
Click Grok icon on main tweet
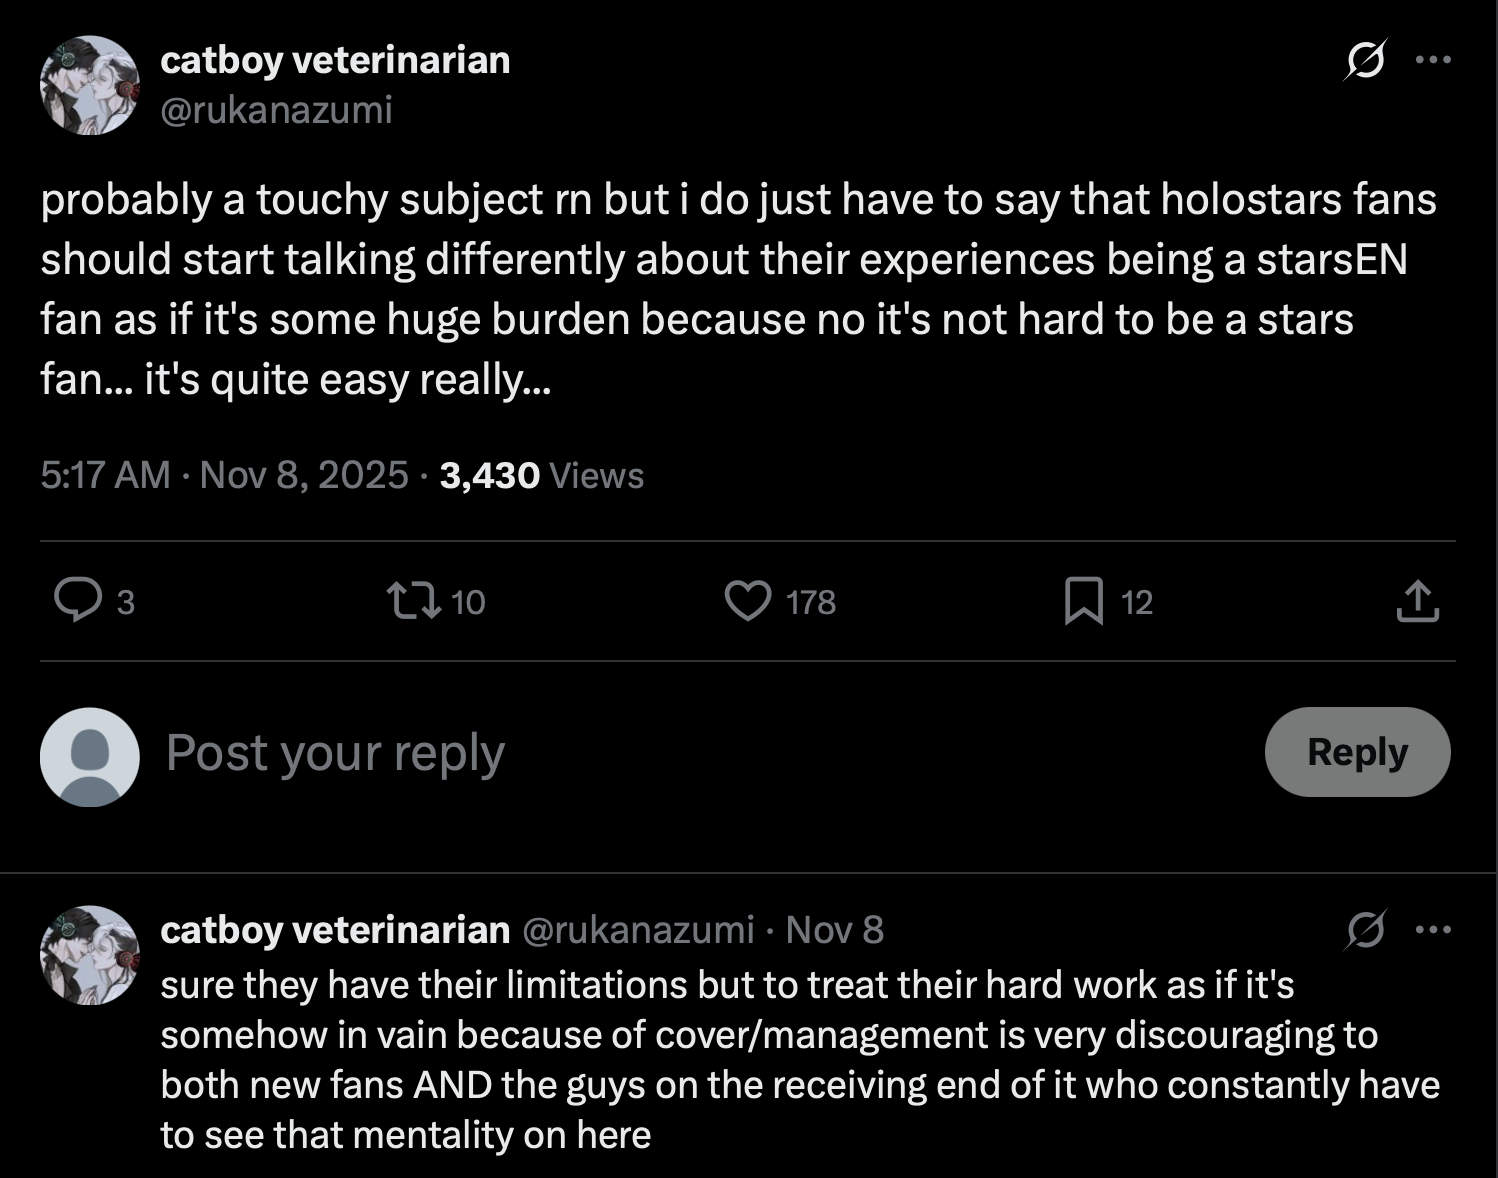[1365, 60]
